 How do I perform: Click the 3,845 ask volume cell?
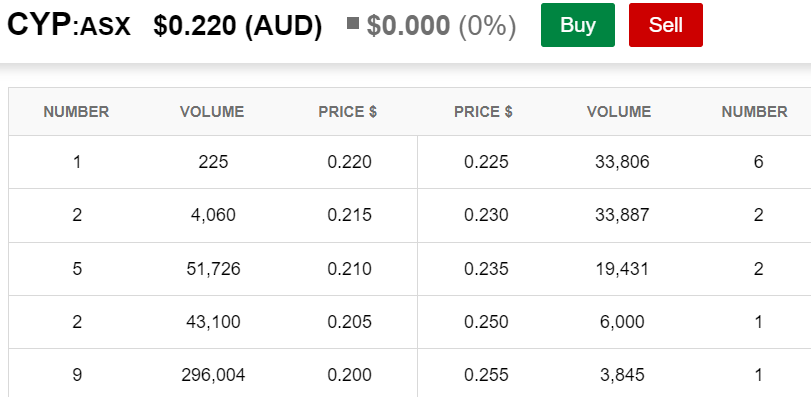click(622, 375)
